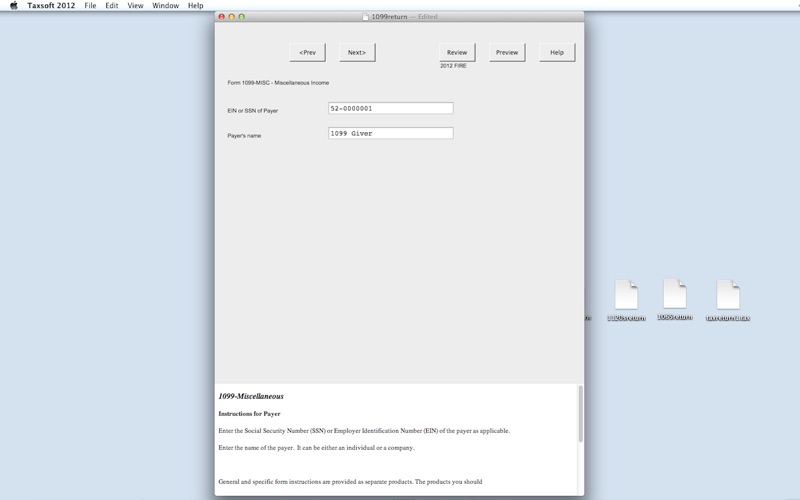Viewport: 800px width, 500px height.
Task: Click the Review button
Action: tap(457, 53)
